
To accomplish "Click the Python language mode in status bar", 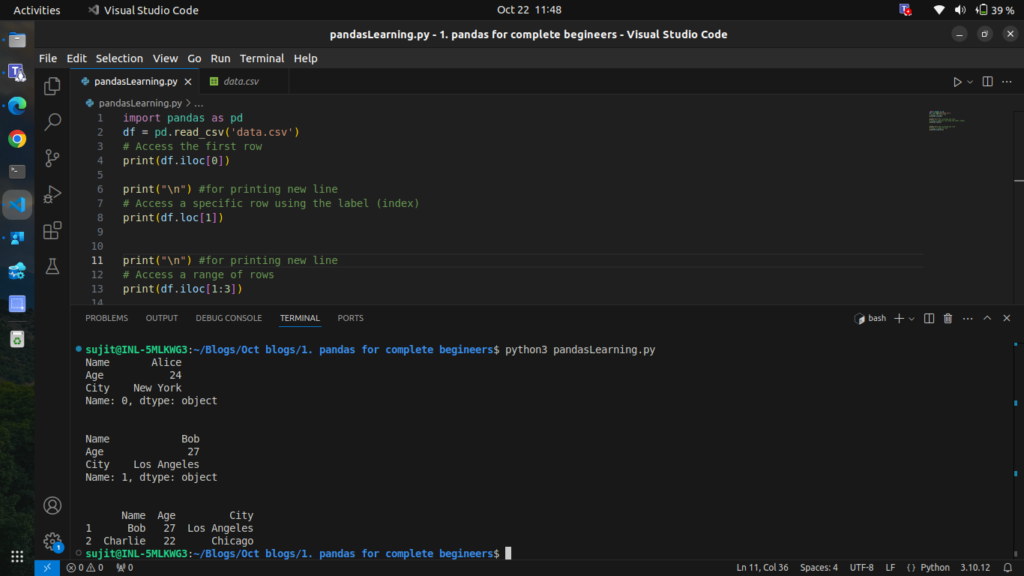I will pyautogui.click(x=928, y=568).
